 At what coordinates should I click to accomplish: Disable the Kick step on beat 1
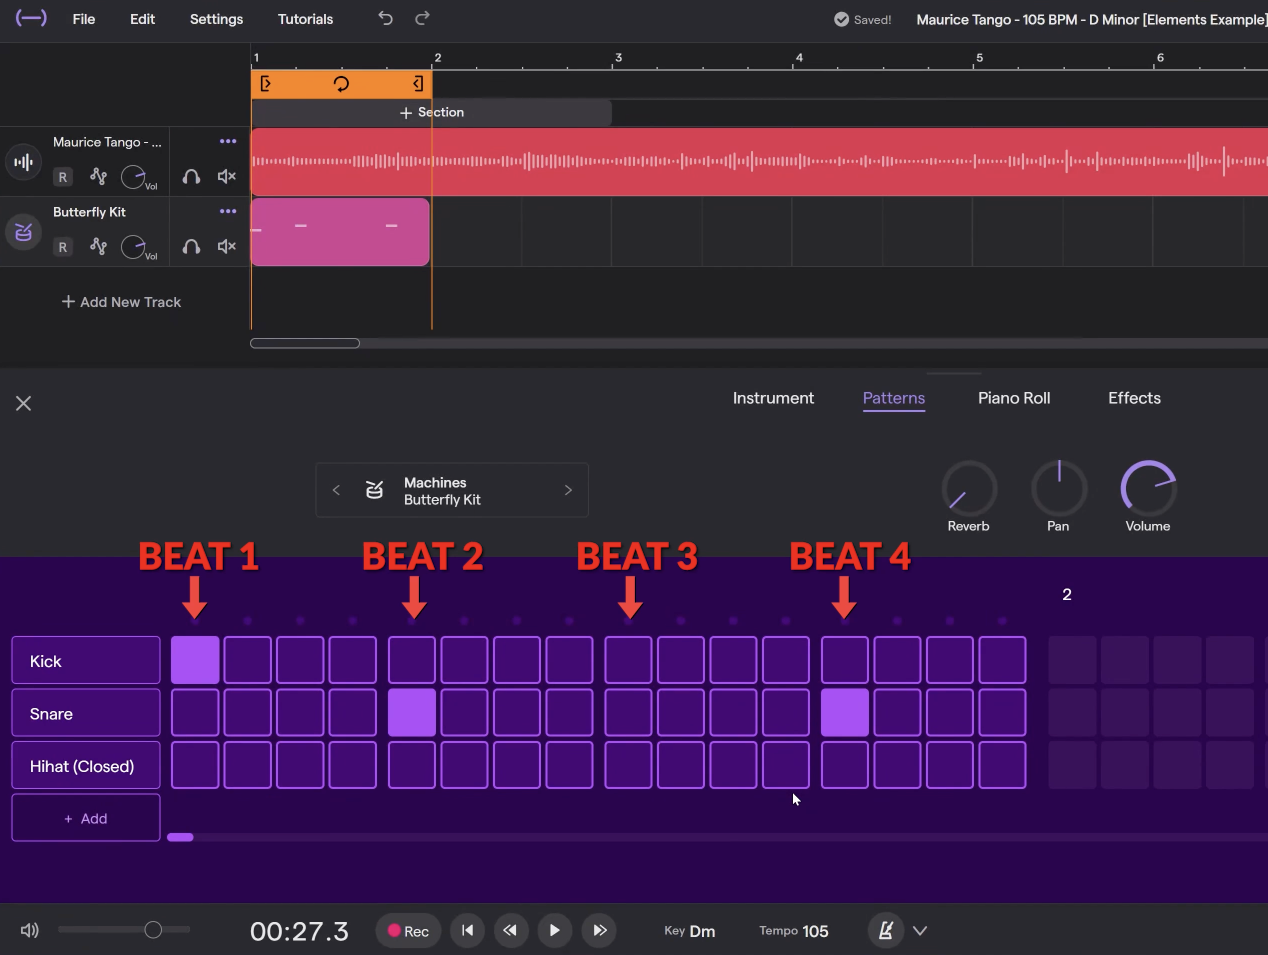(x=195, y=660)
